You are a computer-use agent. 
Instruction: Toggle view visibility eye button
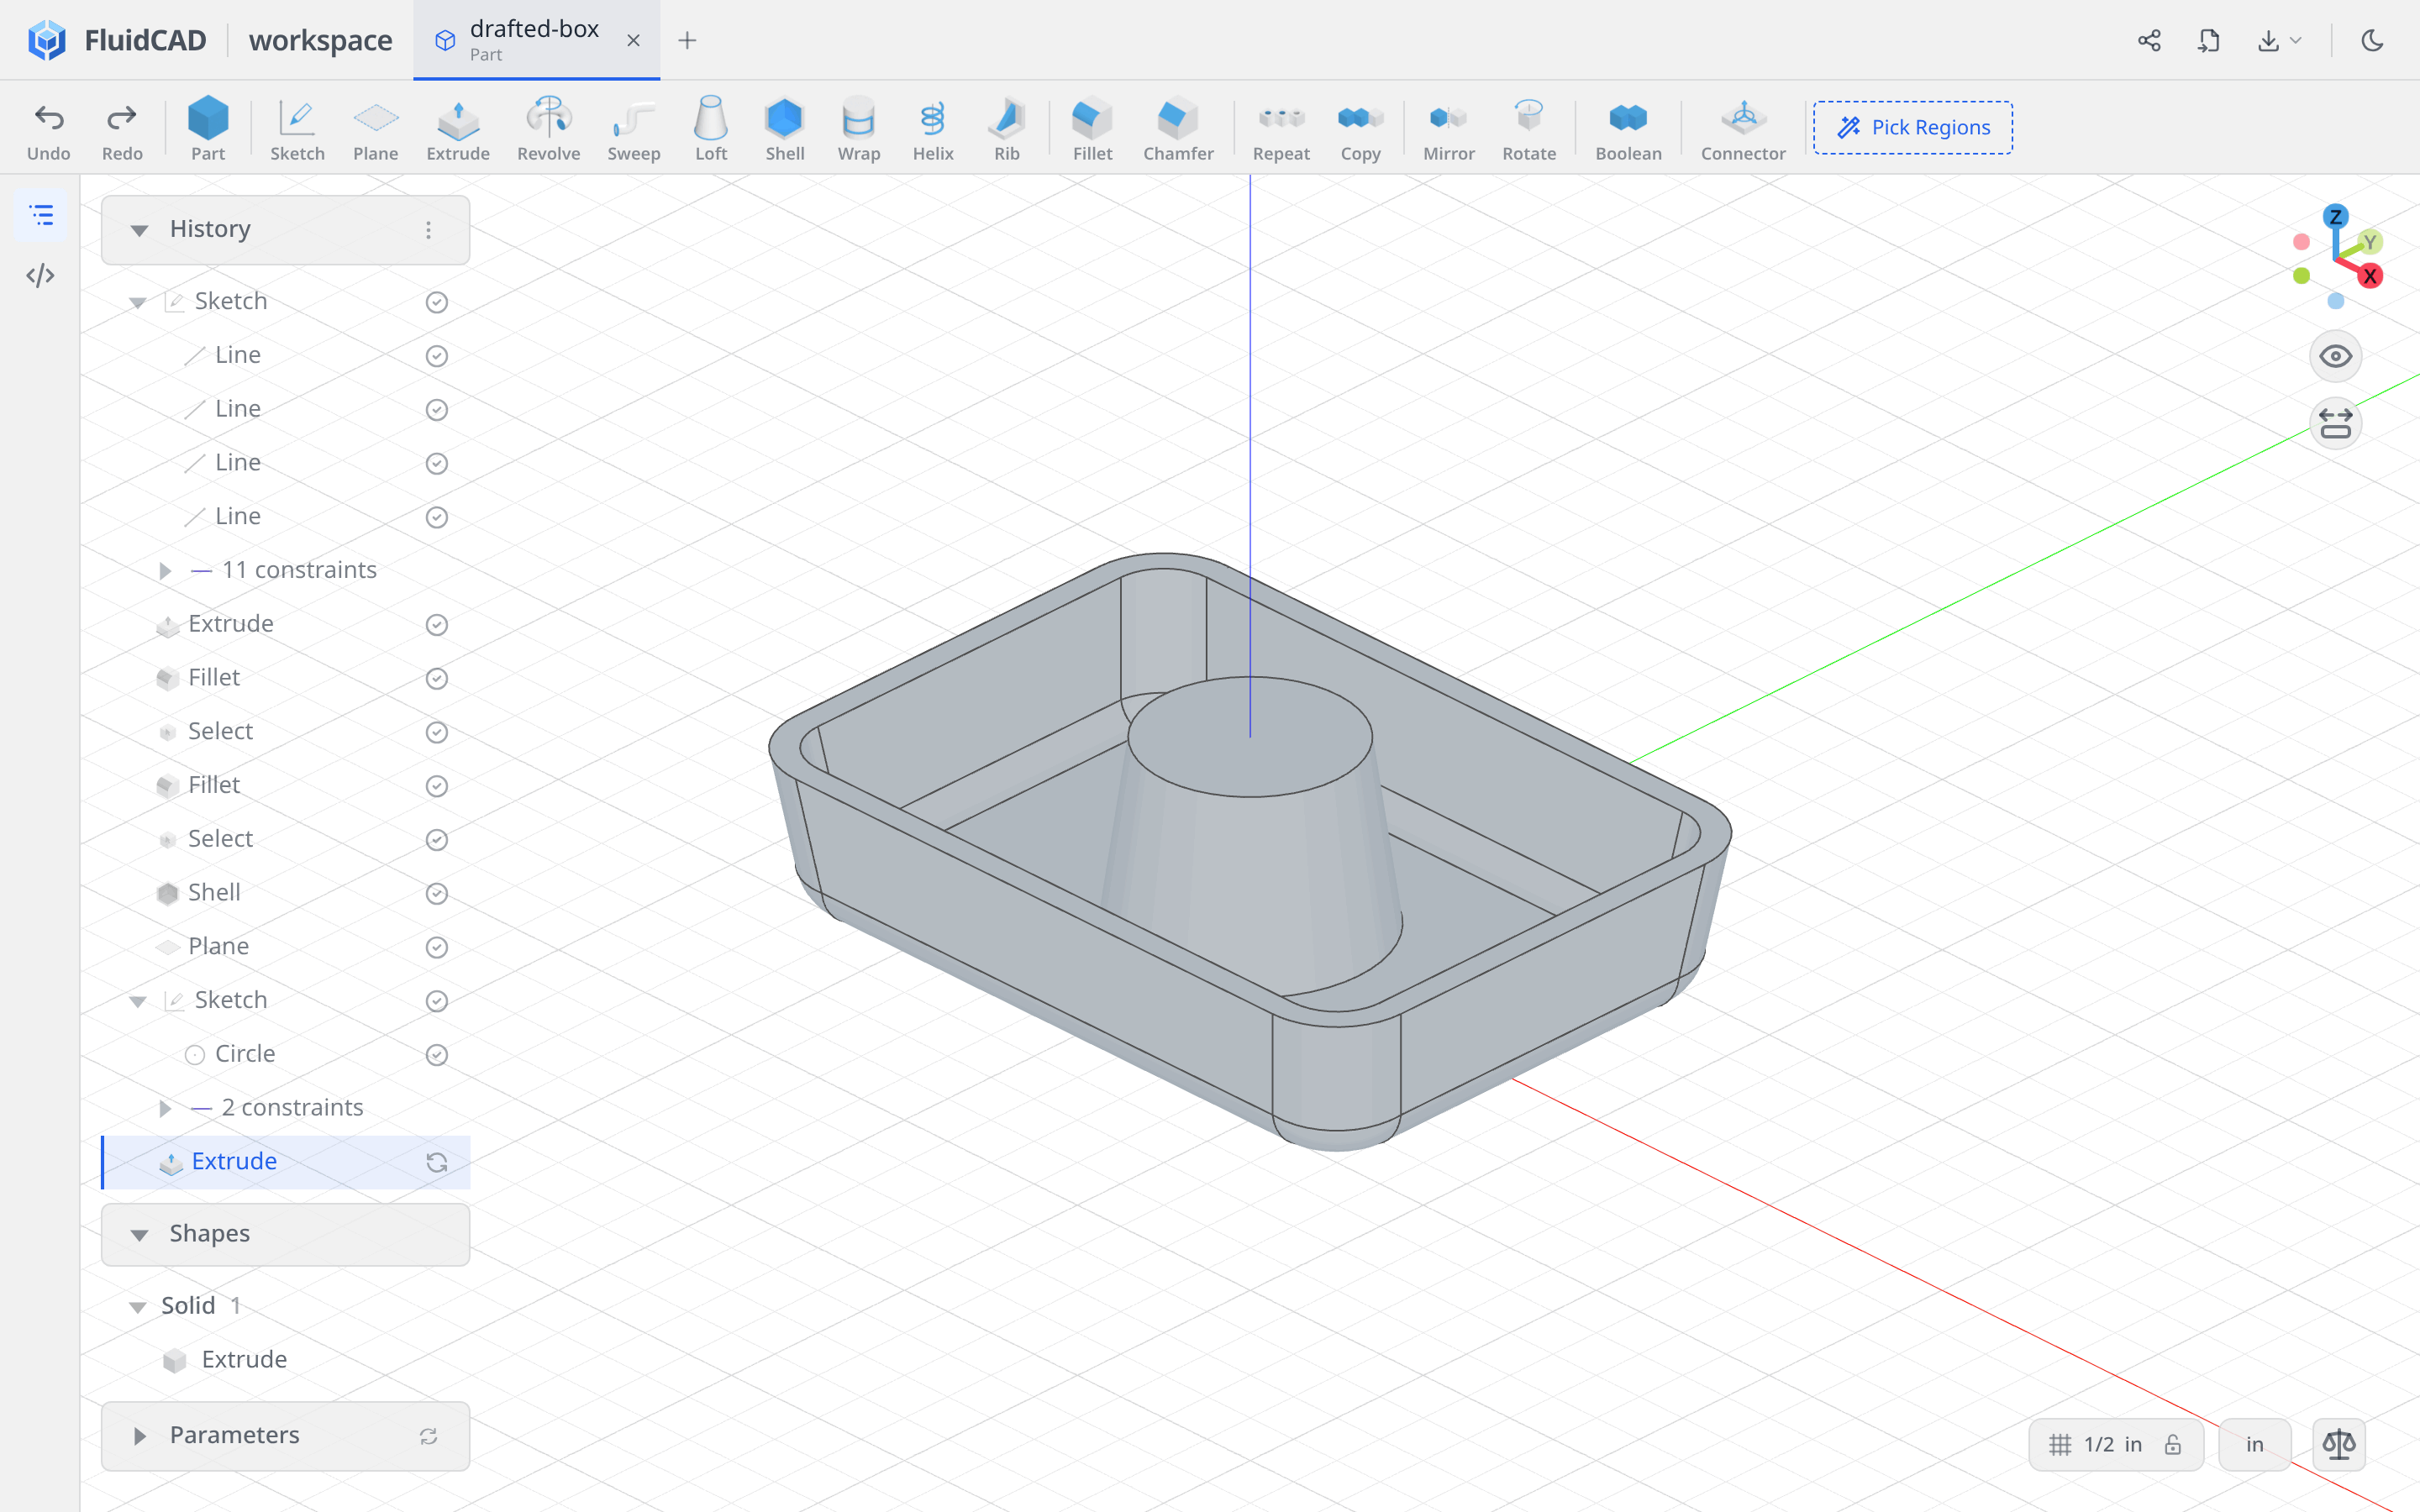[x=2335, y=356]
